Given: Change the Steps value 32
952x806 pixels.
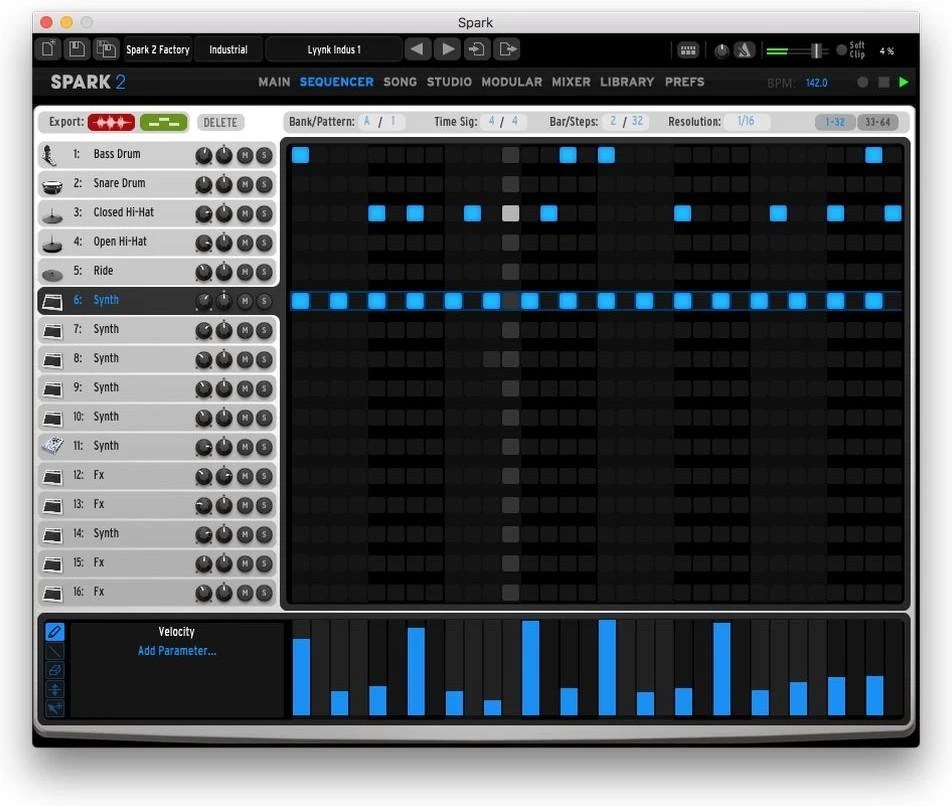Looking at the screenshot, I should tap(638, 121).
